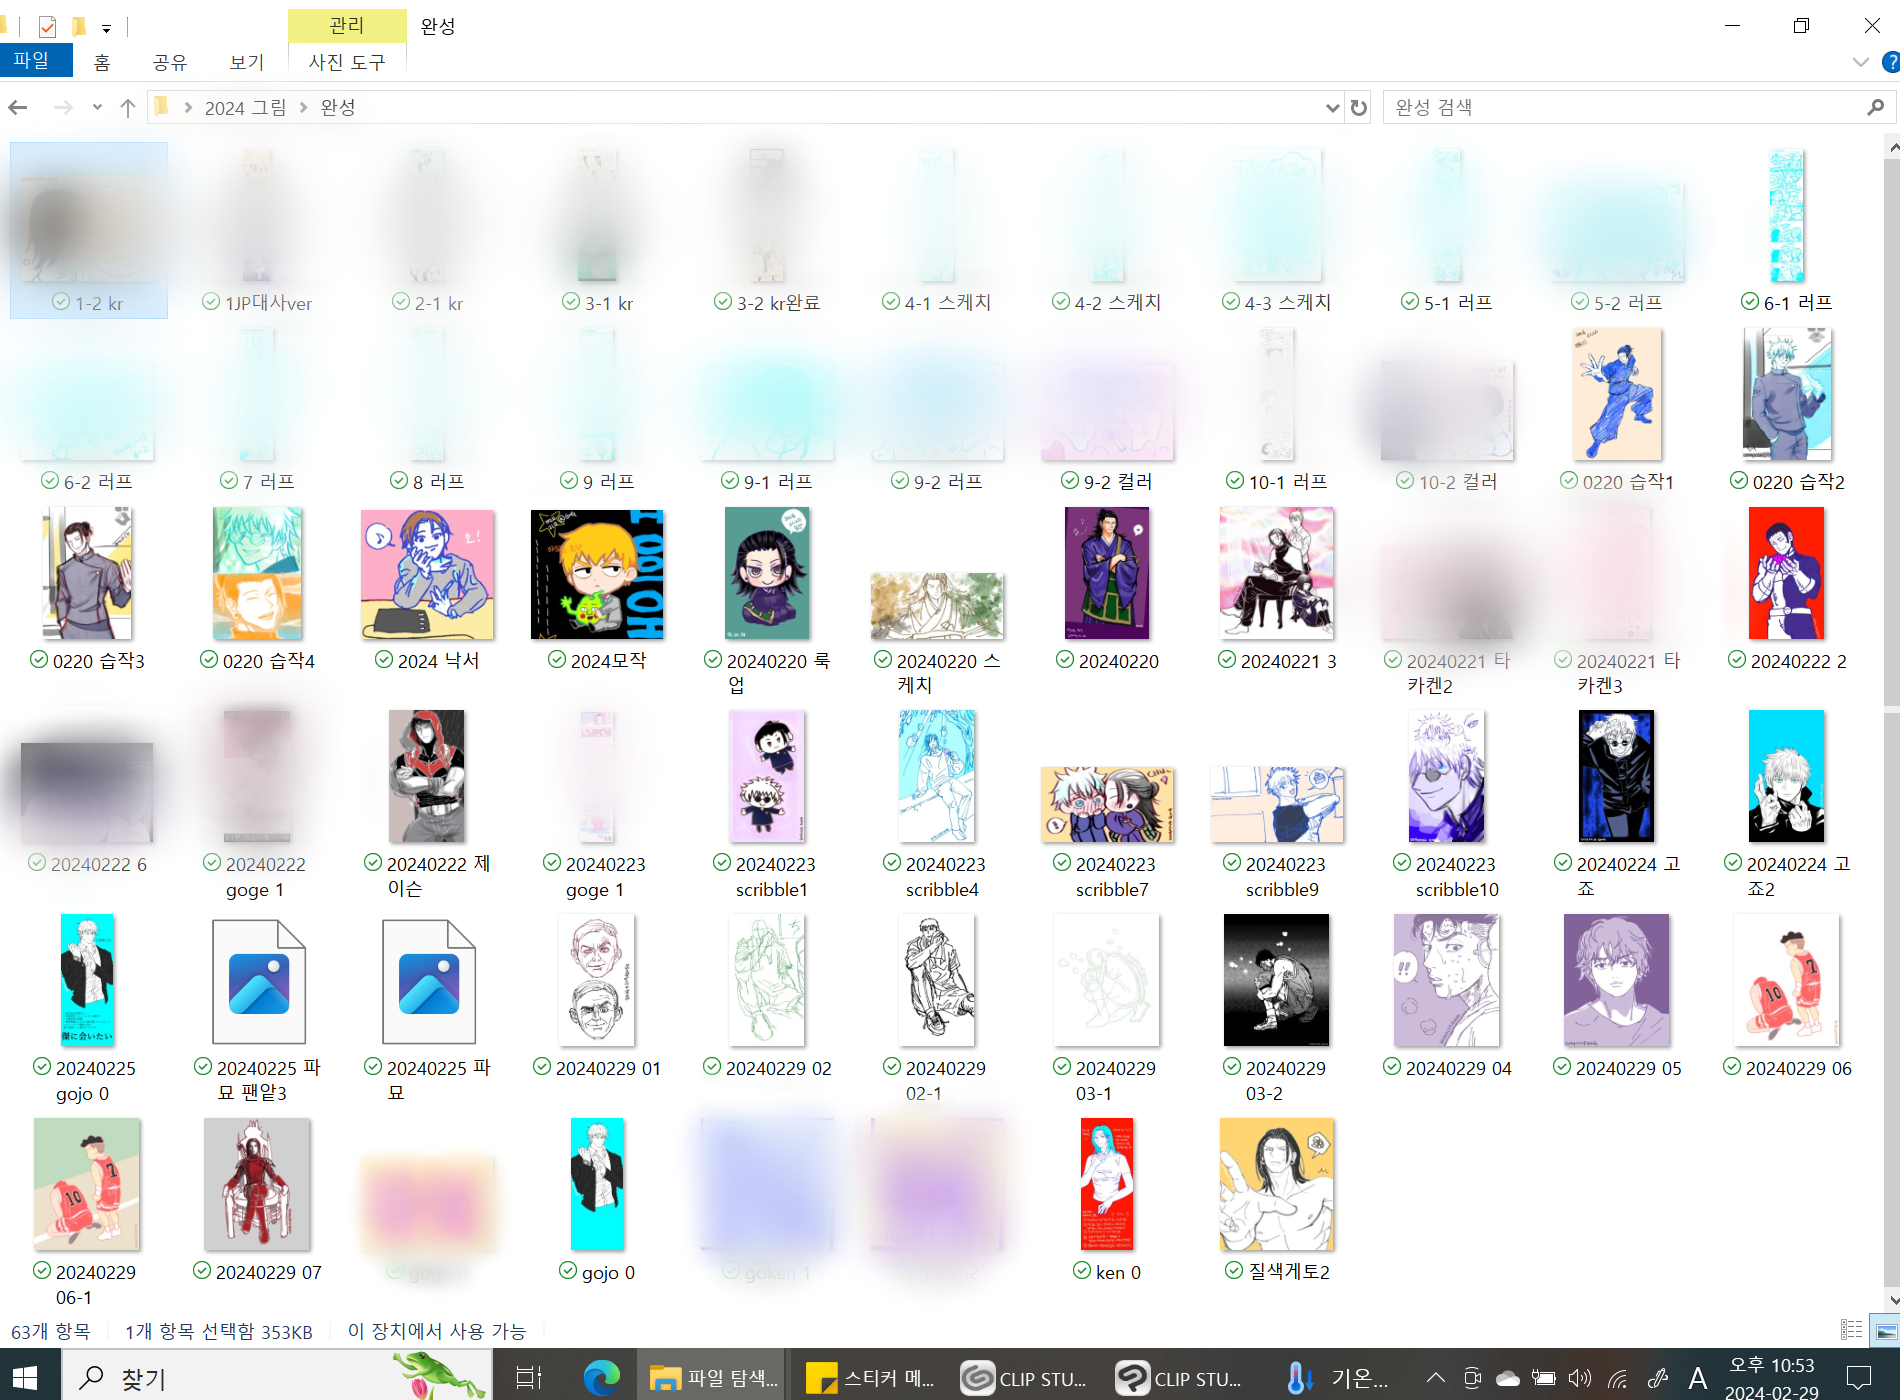Viewport: 1900px width, 1400px height.
Task: Select the 20240223 scribble7 thumbnail
Action: [1107, 804]
